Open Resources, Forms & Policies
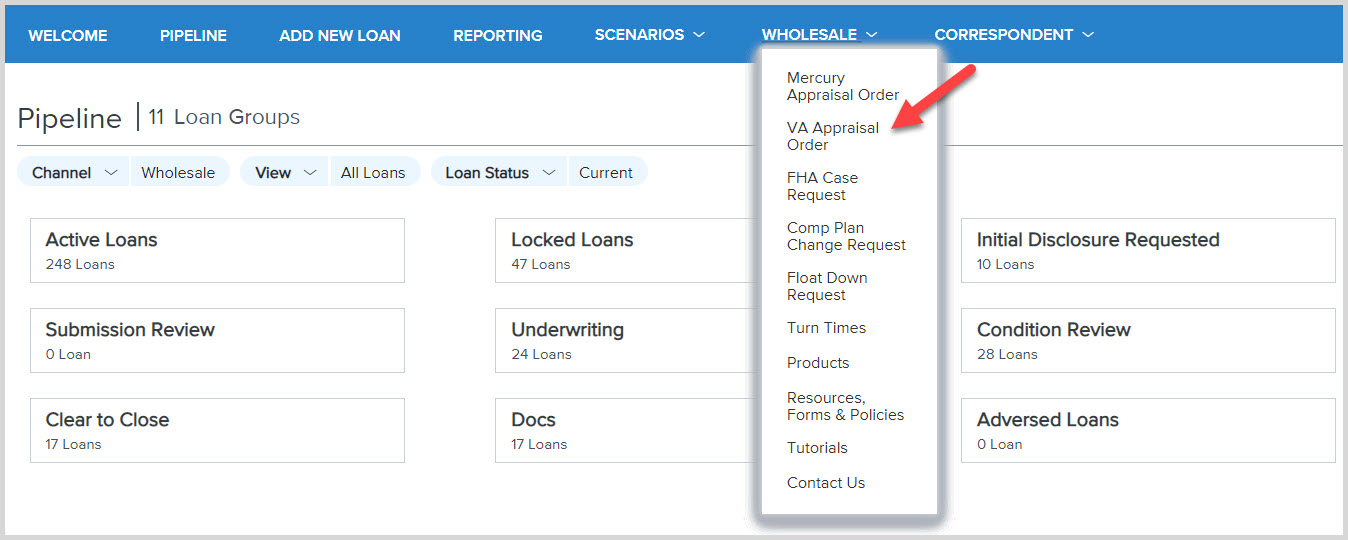This screenshot has height=540, width=1348. pos(845,406)
